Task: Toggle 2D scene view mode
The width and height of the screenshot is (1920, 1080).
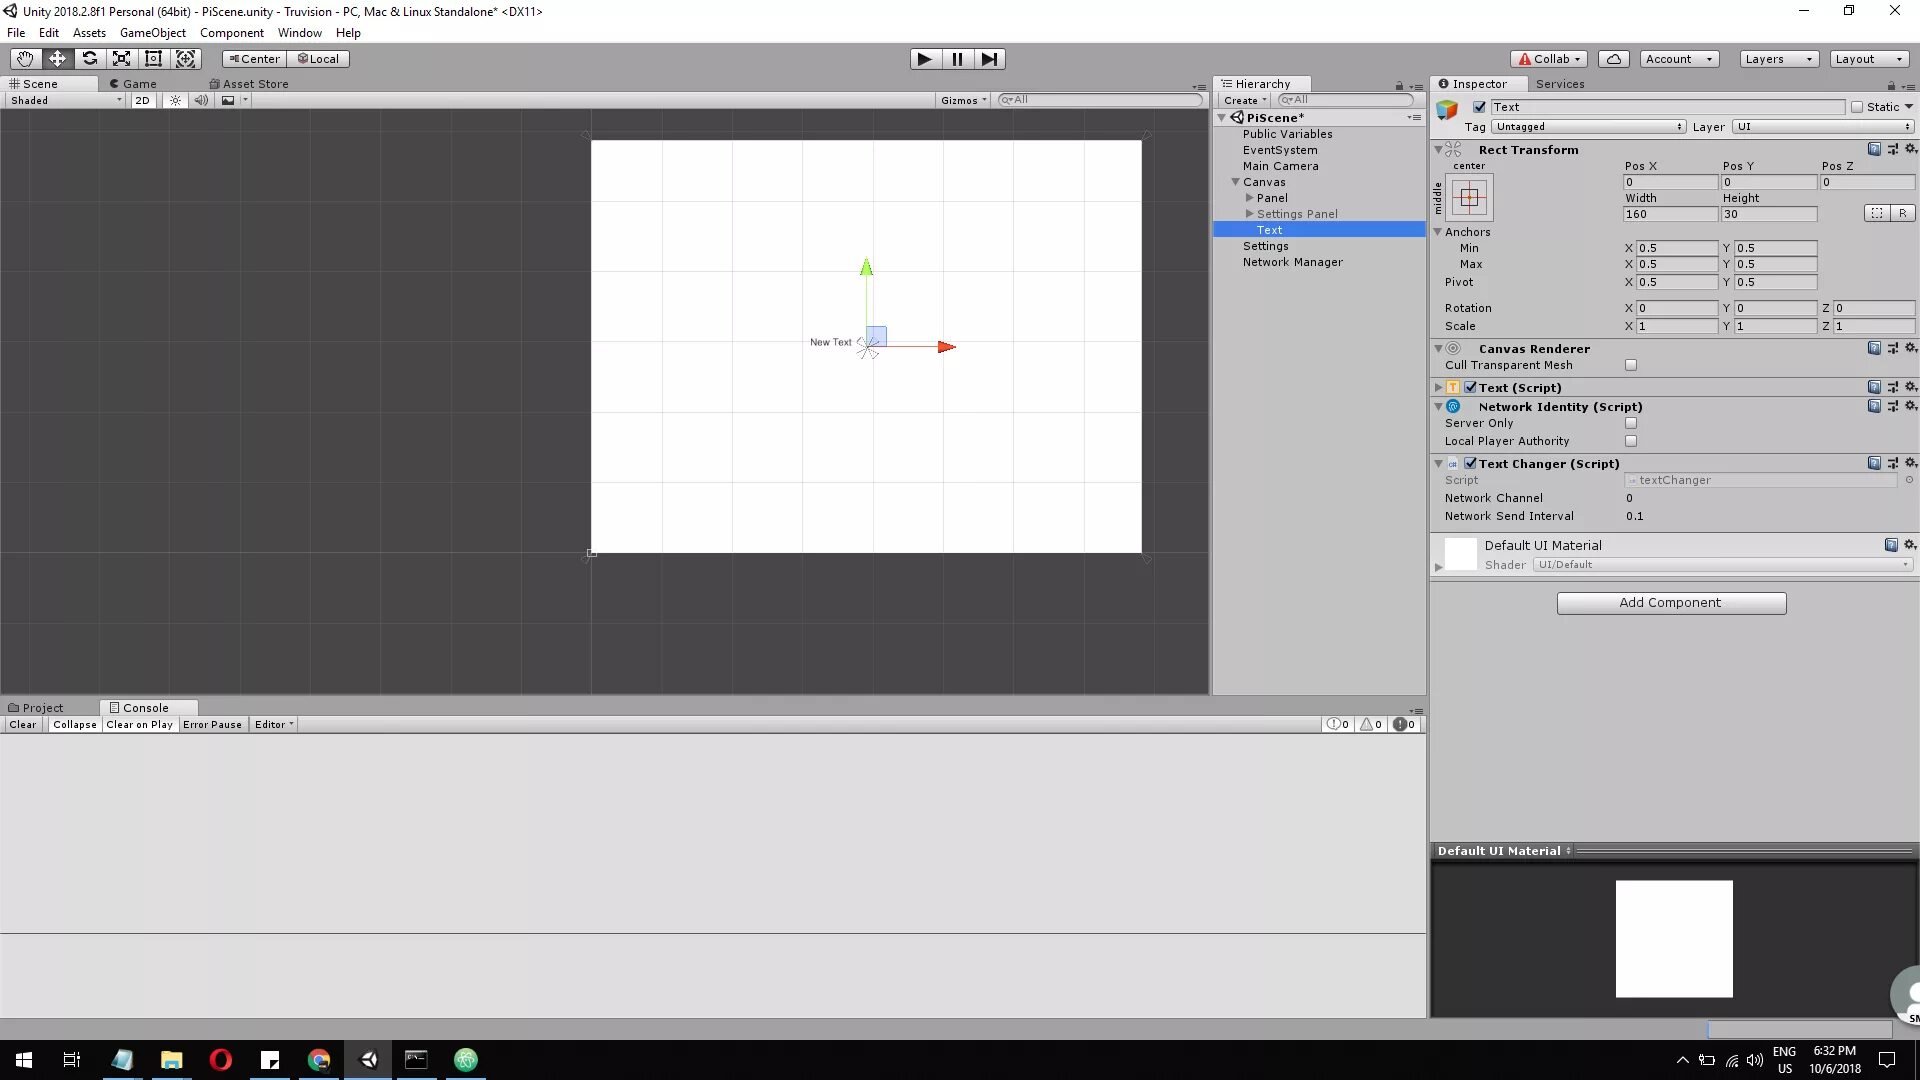Action: coord(142,100)
